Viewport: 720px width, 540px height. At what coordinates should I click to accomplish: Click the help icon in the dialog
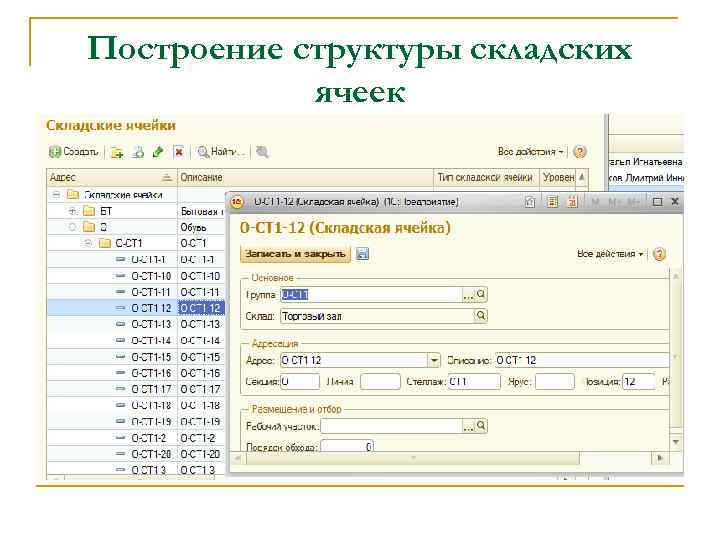coord(659,254)
